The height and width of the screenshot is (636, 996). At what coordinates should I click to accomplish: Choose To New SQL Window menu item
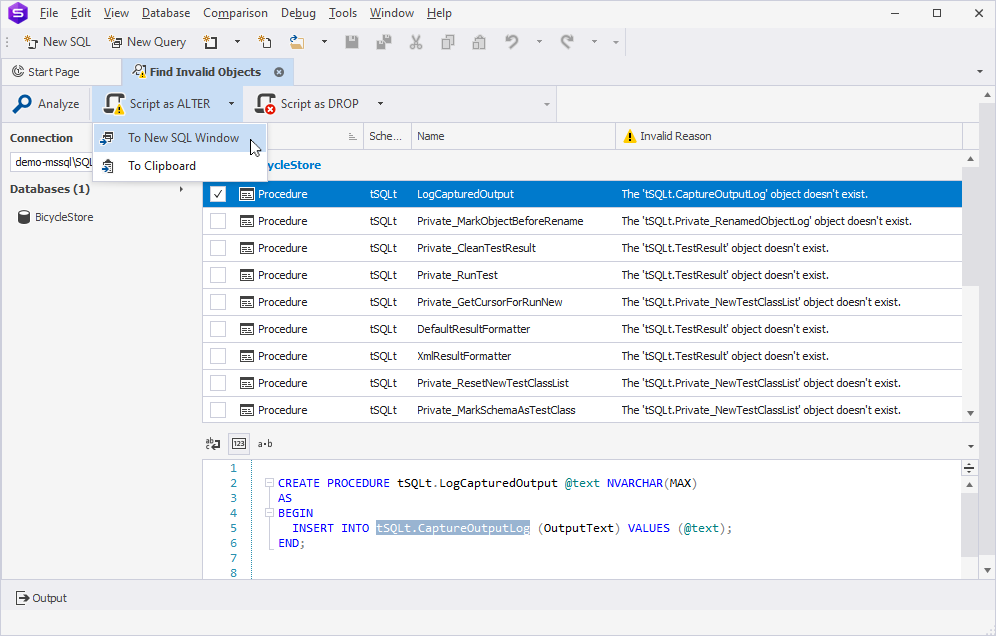(x=180, y=138)
